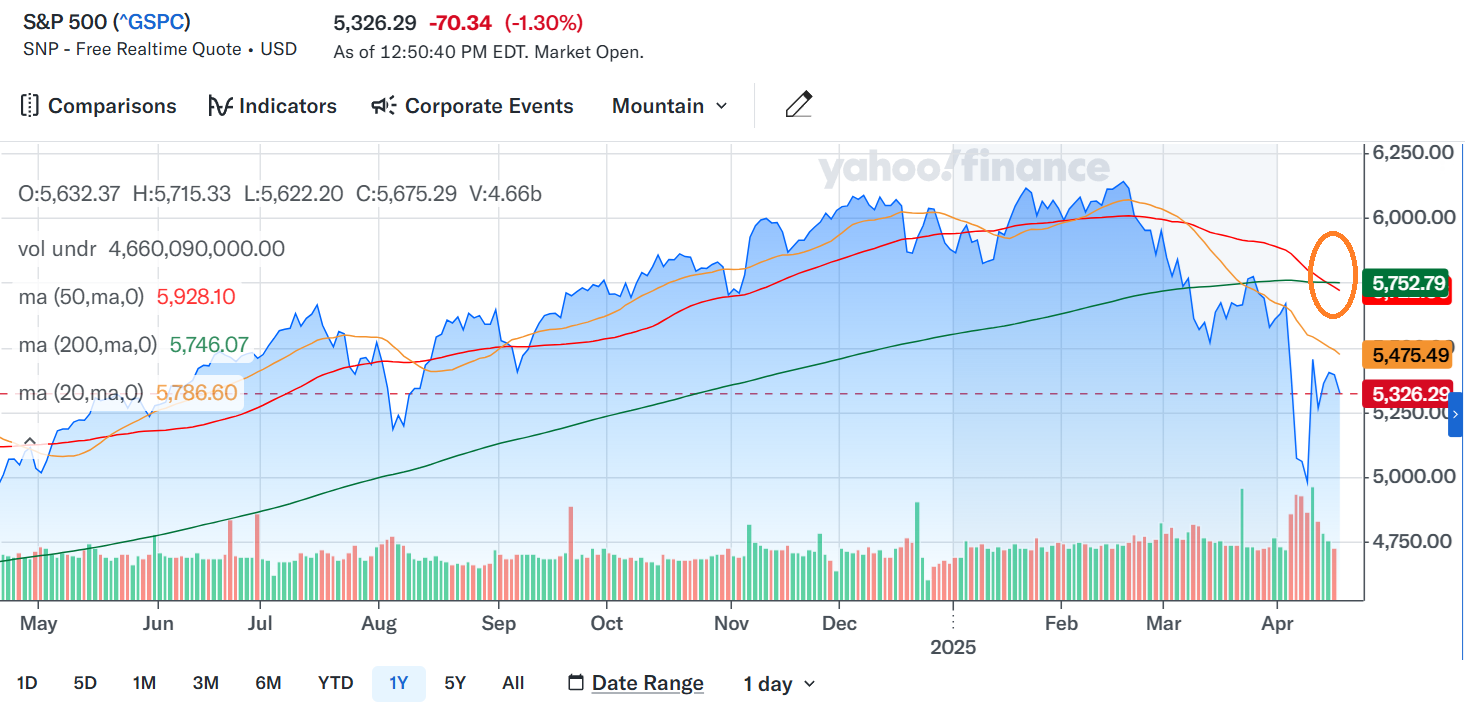Open the 1 day interval dropdown
This screenshot has width=1465, height=704.
pos(779,684)
